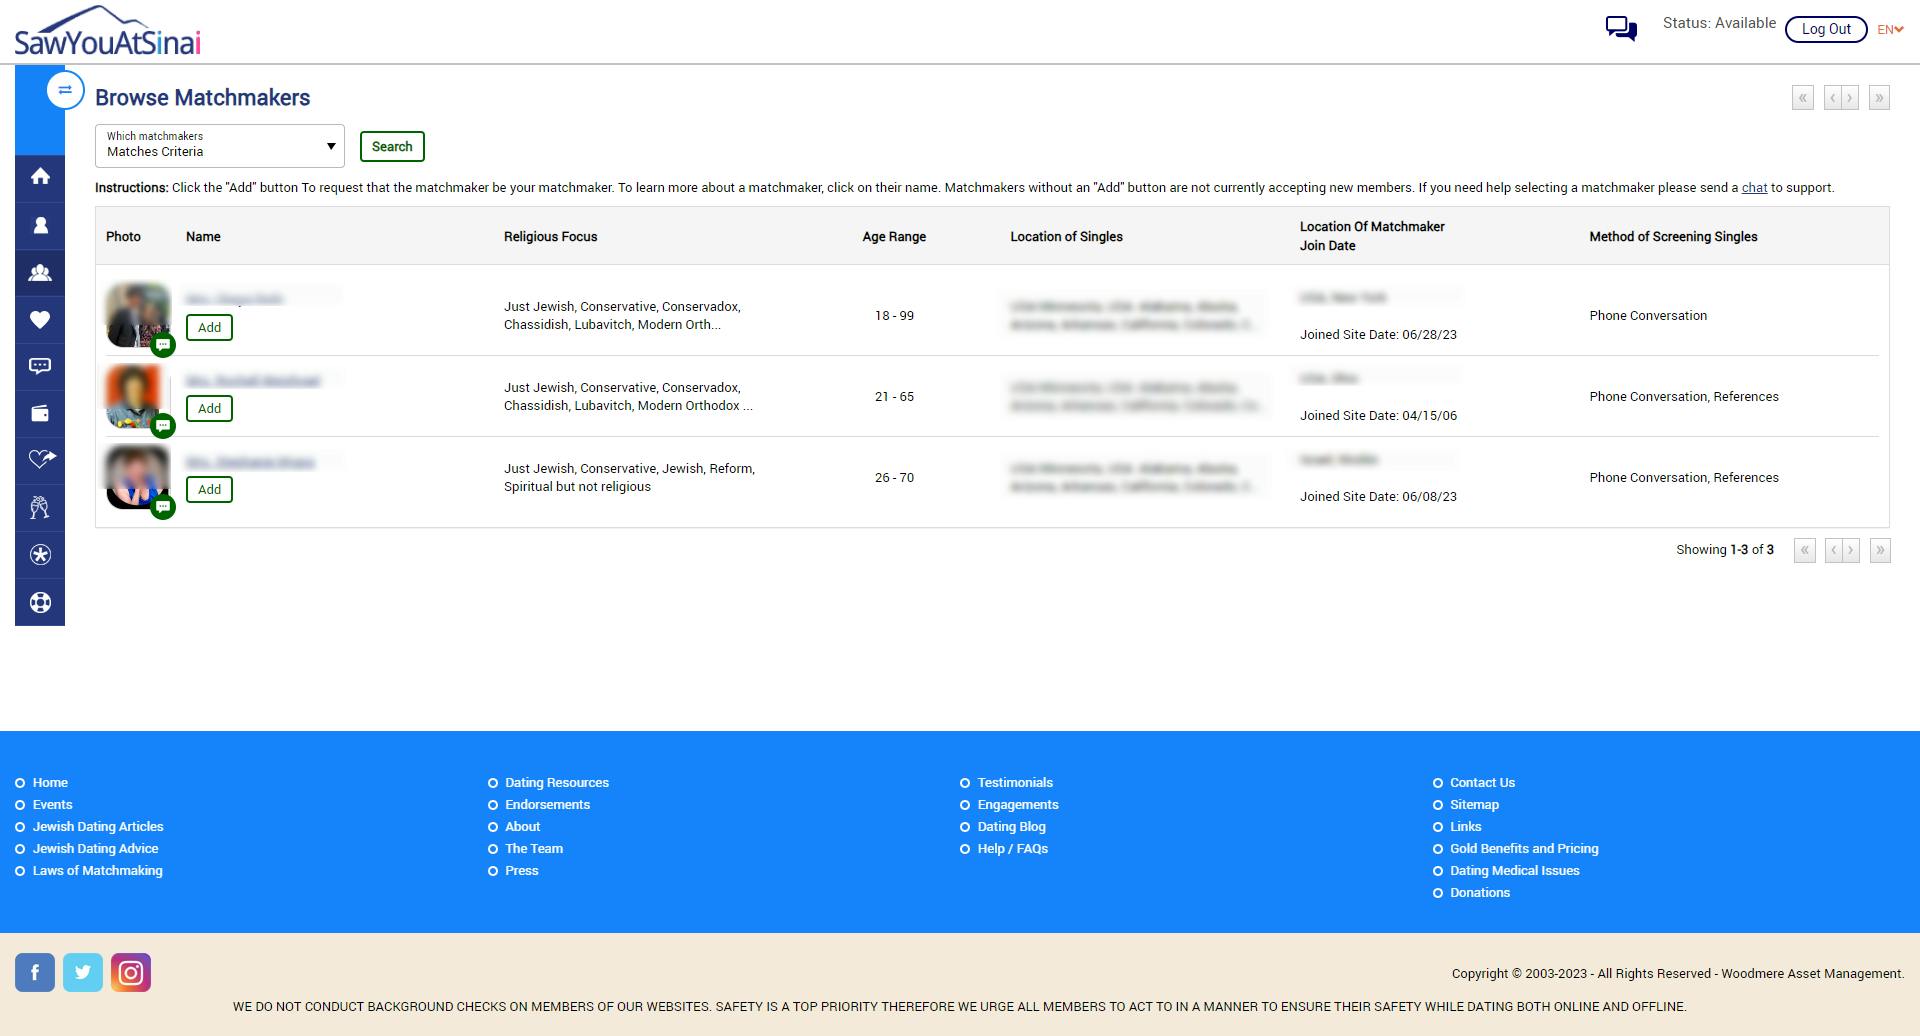Open the chat messages icon in sidebar

41,365
